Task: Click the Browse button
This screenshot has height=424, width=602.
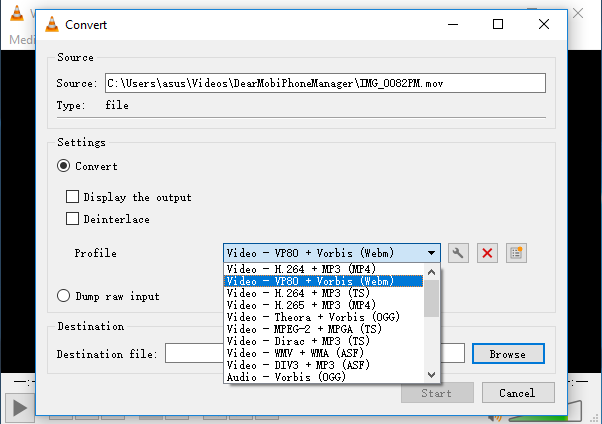Action: (508, 353)
